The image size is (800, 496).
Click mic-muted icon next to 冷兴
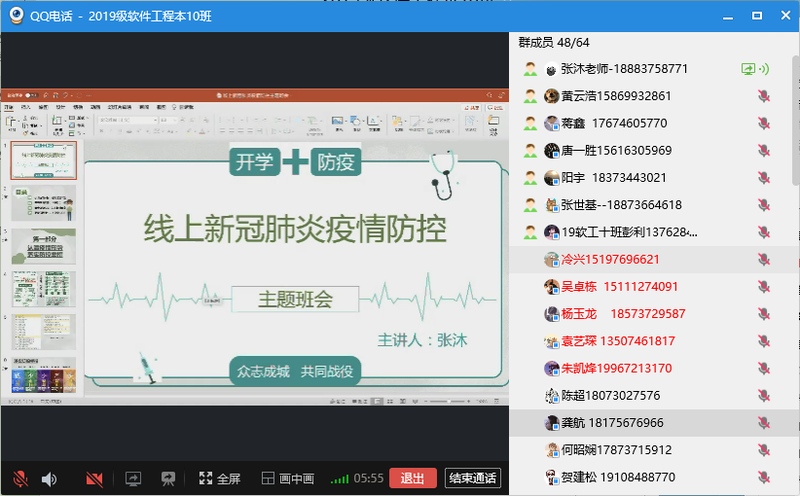tap(764, 259)
